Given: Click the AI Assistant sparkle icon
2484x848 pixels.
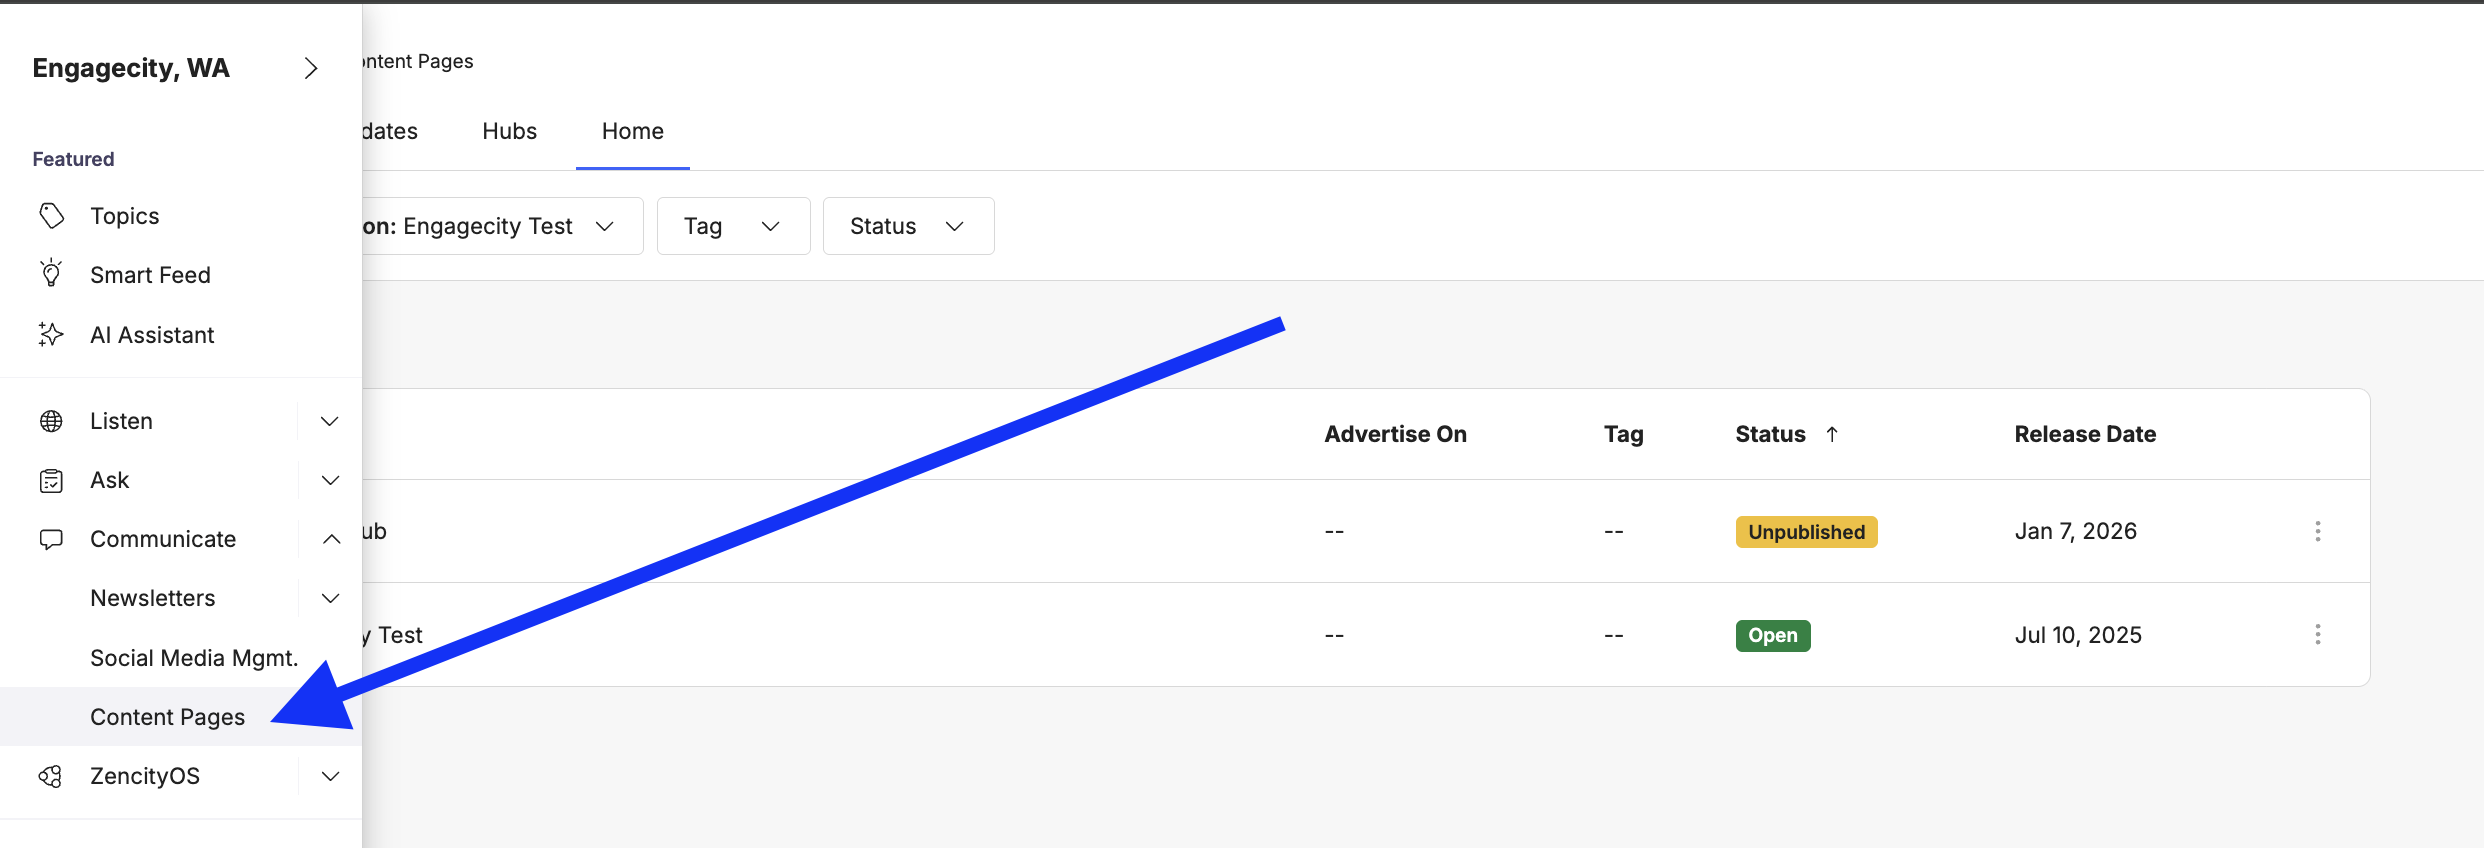Looking at the screenshot, I should tap(51, 334).
